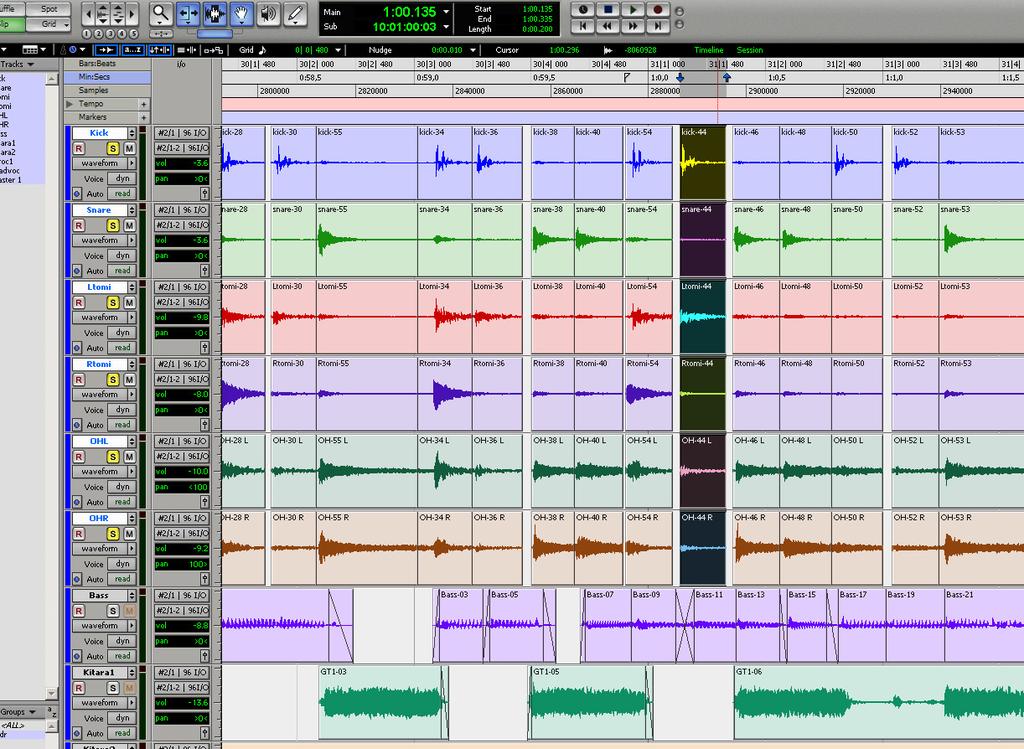
Task: Open Kick track view selector arrow
Action: pyautogui.click(x=132, y=163)
